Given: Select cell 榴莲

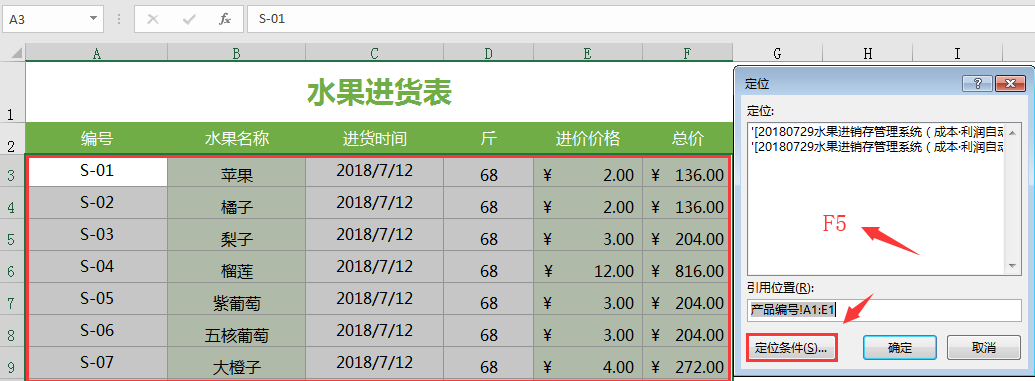Looking at the screenshot, I should click(236, 267).
